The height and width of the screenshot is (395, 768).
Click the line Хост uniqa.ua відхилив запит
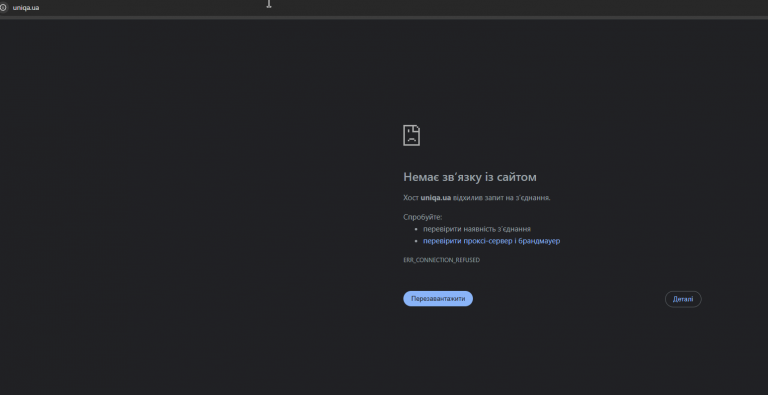(477, 198)
